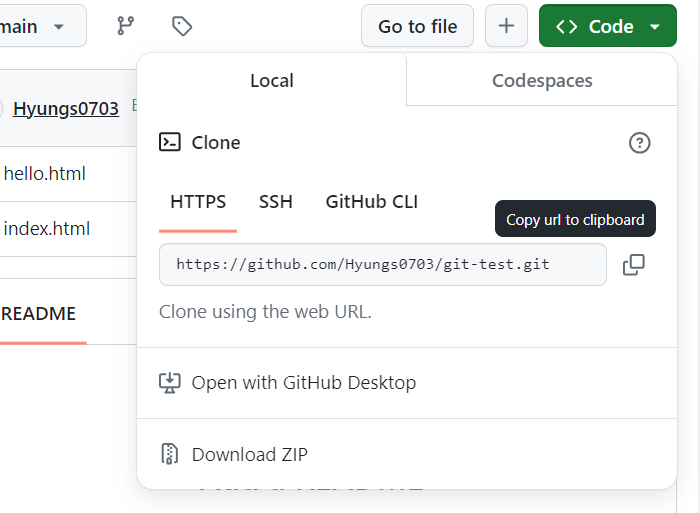Expand the main branch dropdown
This screenshot has height=513, width=700.
[42, 26]
